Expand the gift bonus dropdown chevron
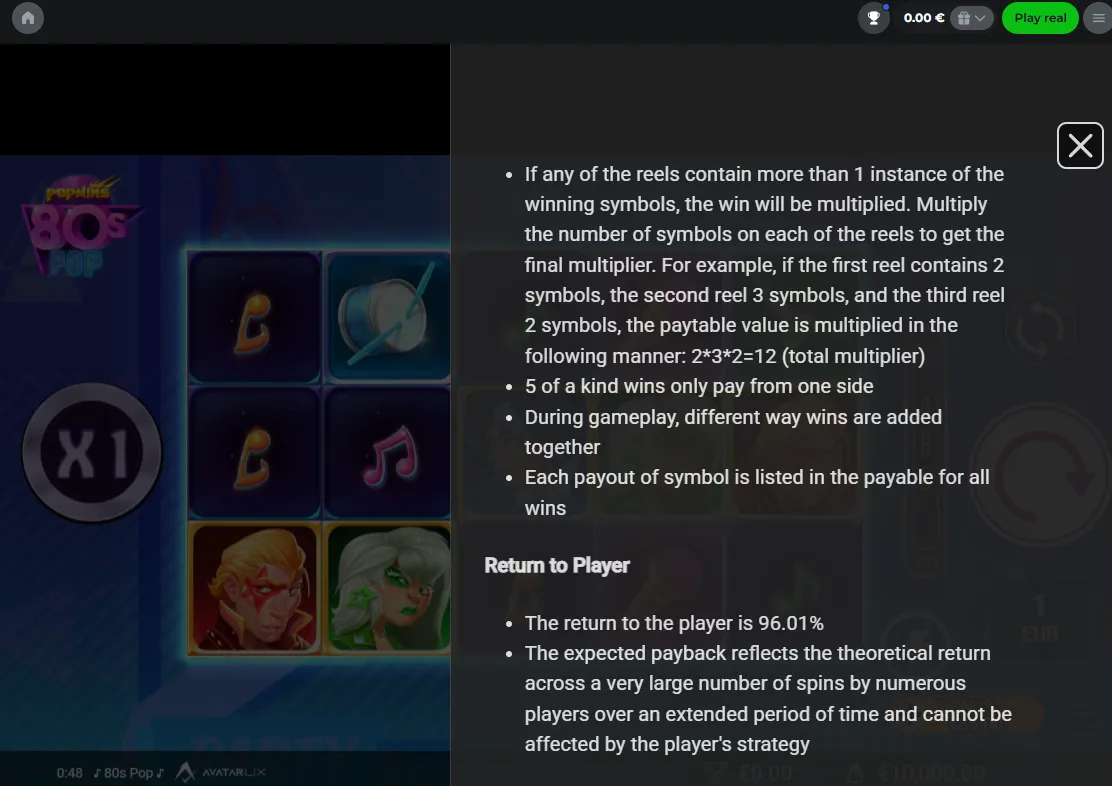This screenshot has width=1112, height=786. click(x=980, y=18)
